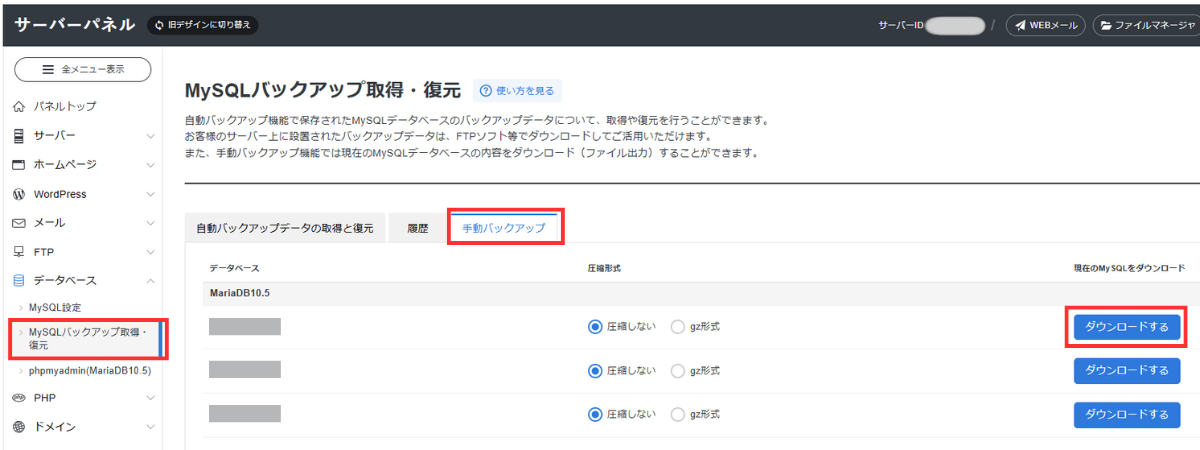This screenshot has height=450, width=1200.
Task: Click the Homepage window icon
Action: tap(18, 164)
